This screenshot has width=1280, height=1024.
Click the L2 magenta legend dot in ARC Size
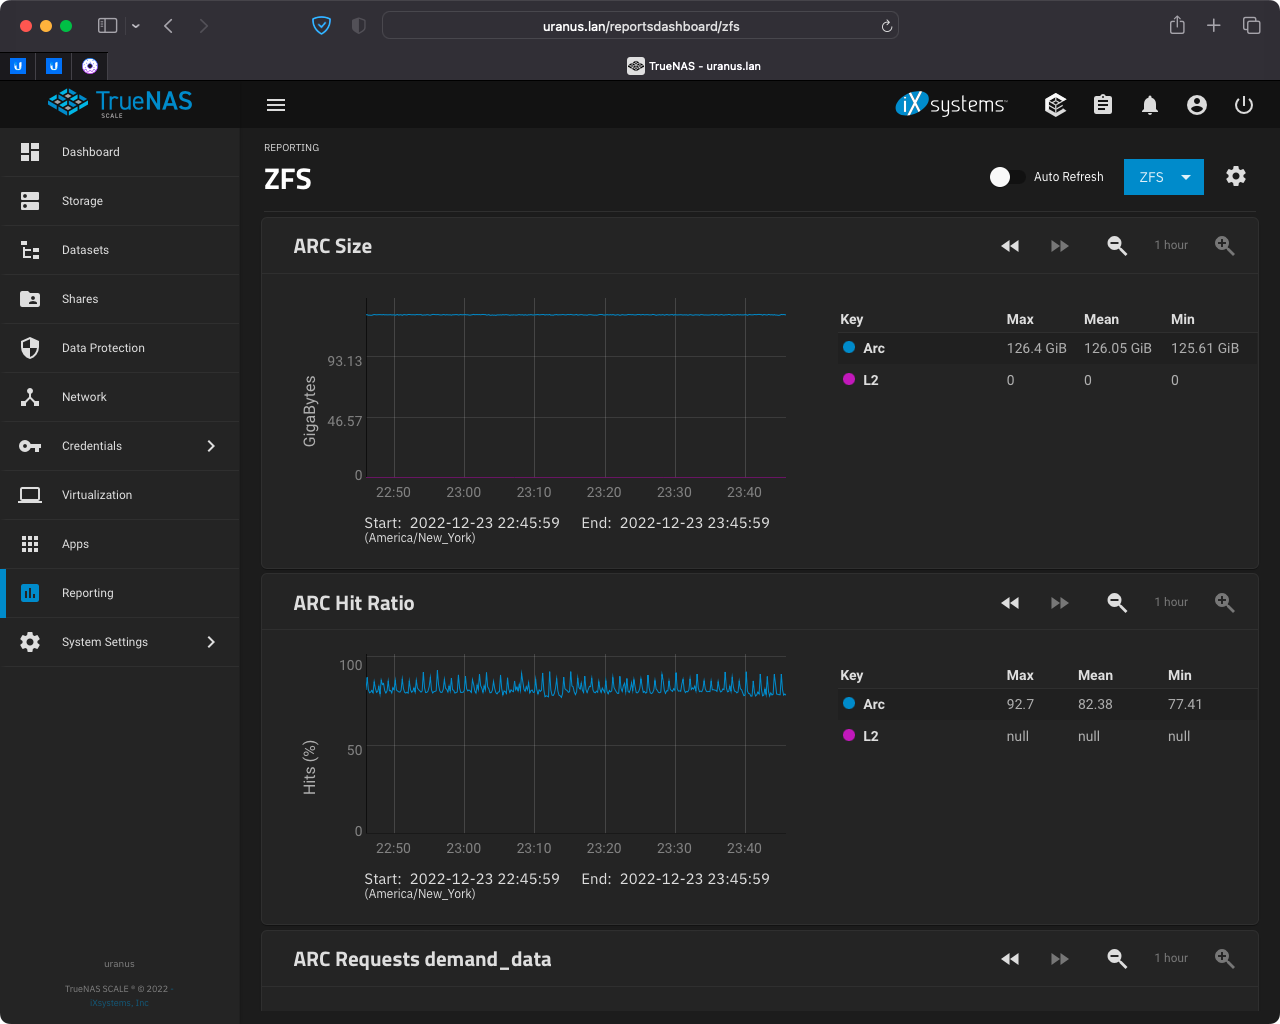849,379
